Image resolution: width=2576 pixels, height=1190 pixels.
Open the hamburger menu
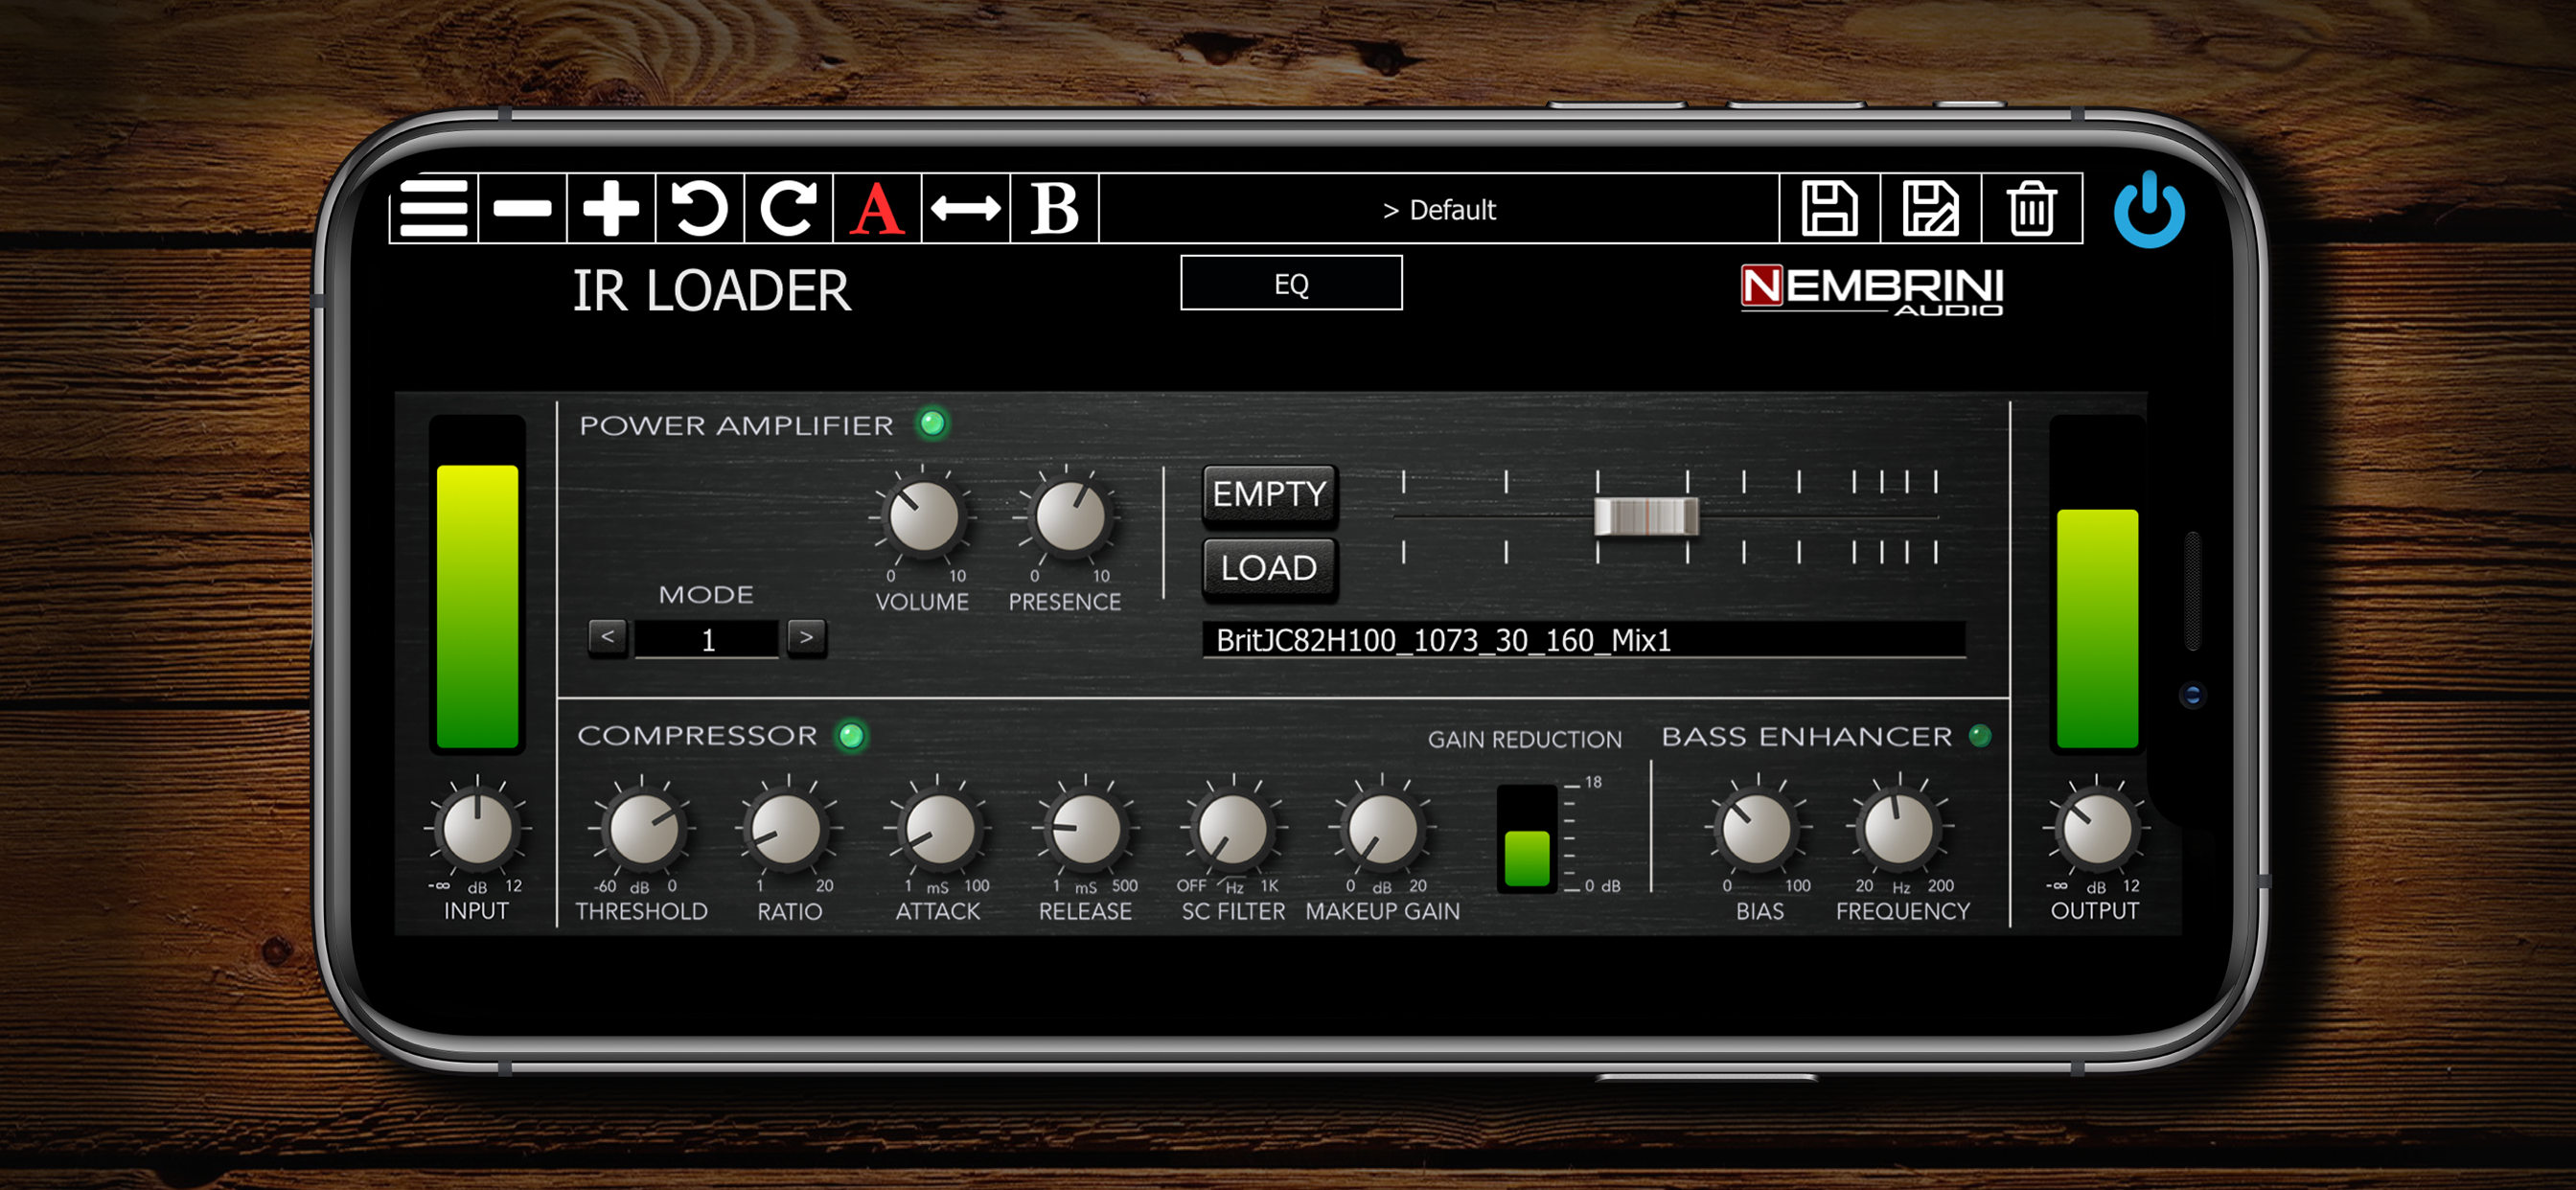tap(434, 208)
